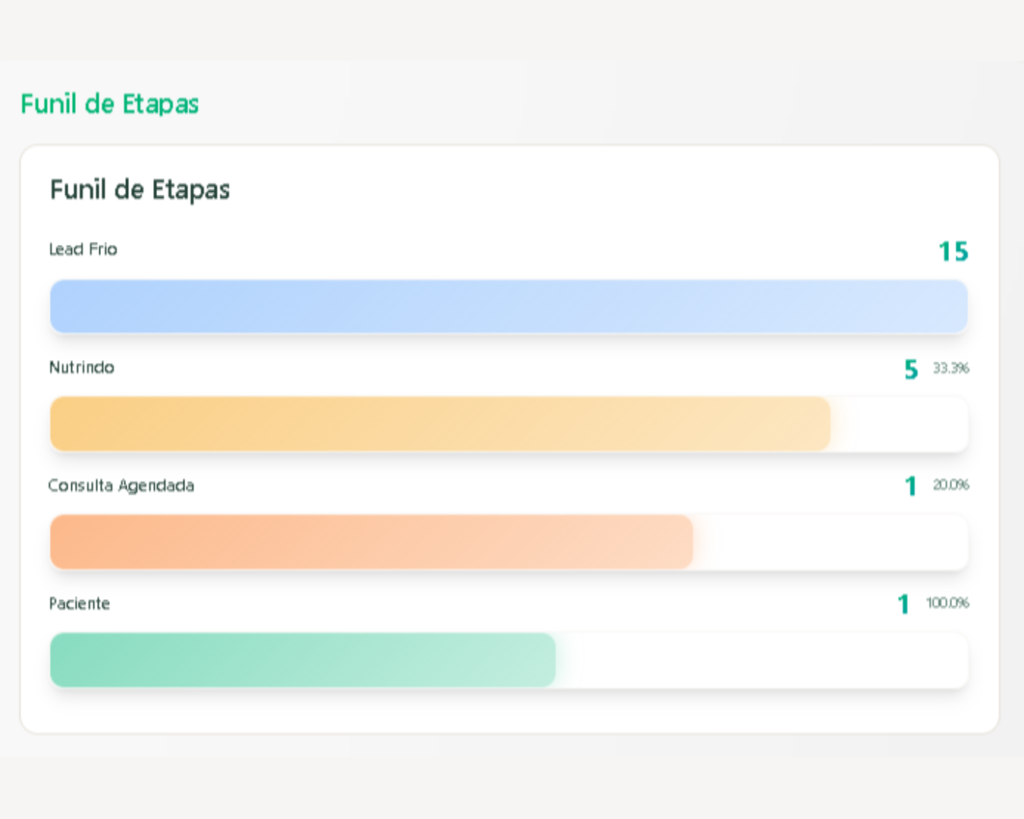Click the green Paciente funnel bar
This screenshot has height=819, width=1024.
pos(302,660)
